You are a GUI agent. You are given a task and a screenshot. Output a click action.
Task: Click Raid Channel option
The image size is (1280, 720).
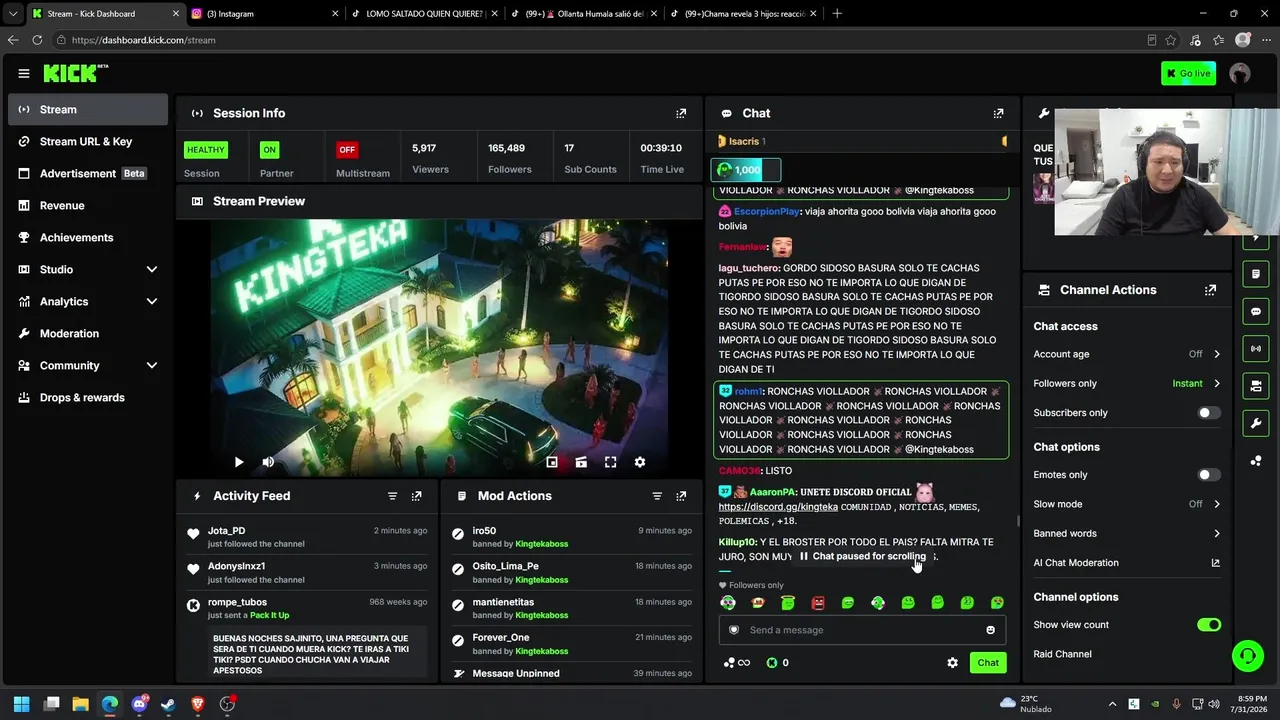pyautogui.click(x=1062, y=654)
